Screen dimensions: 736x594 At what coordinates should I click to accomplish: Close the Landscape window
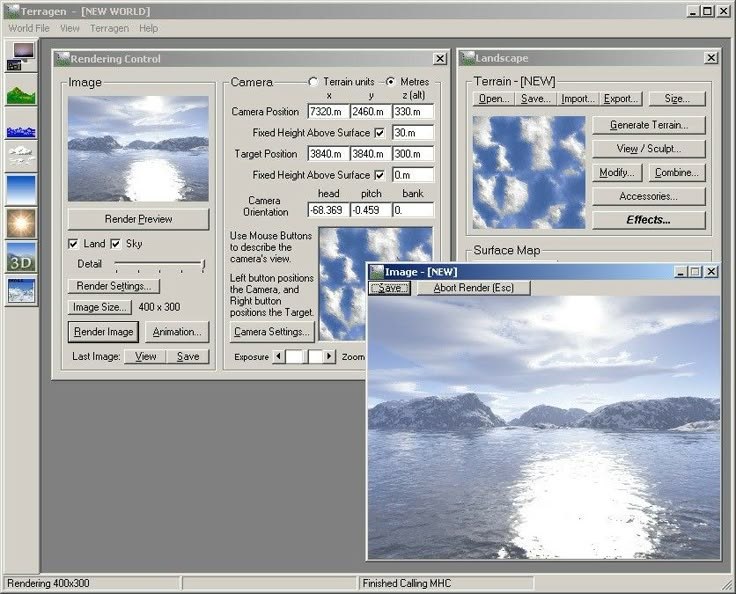(711, 58)
